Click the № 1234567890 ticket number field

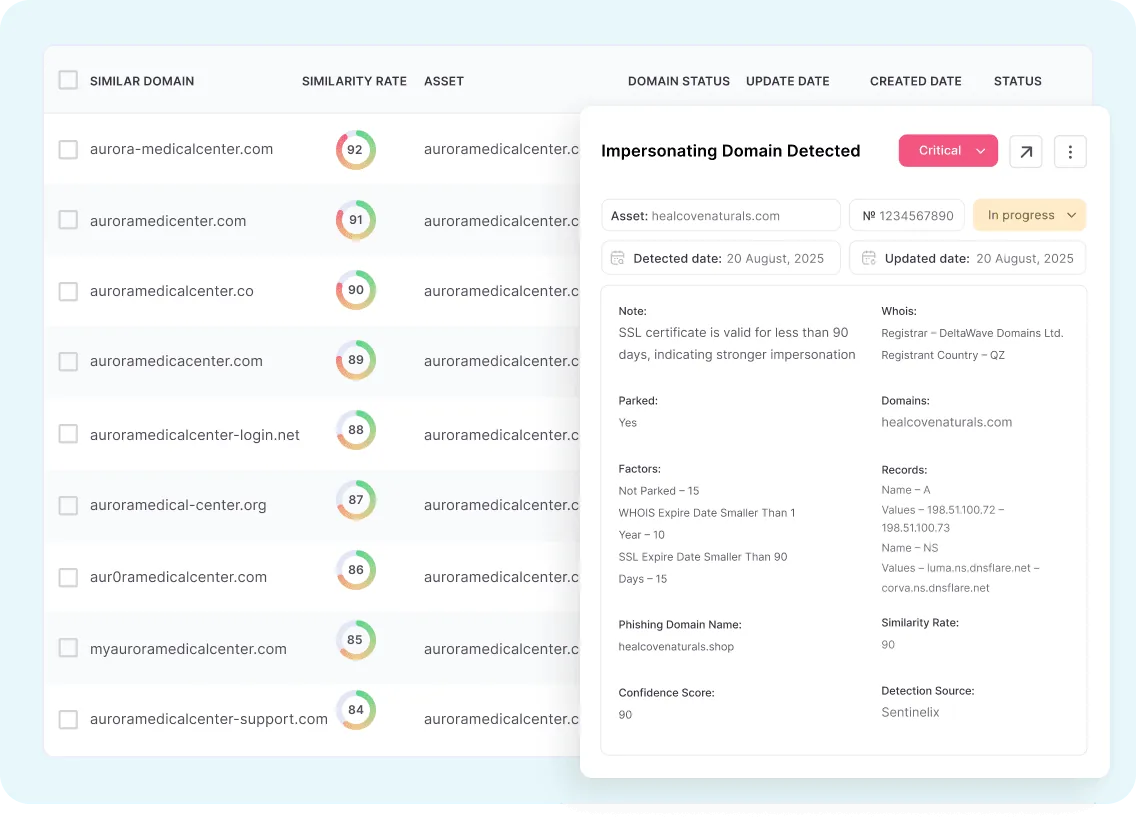coord(907,215)
